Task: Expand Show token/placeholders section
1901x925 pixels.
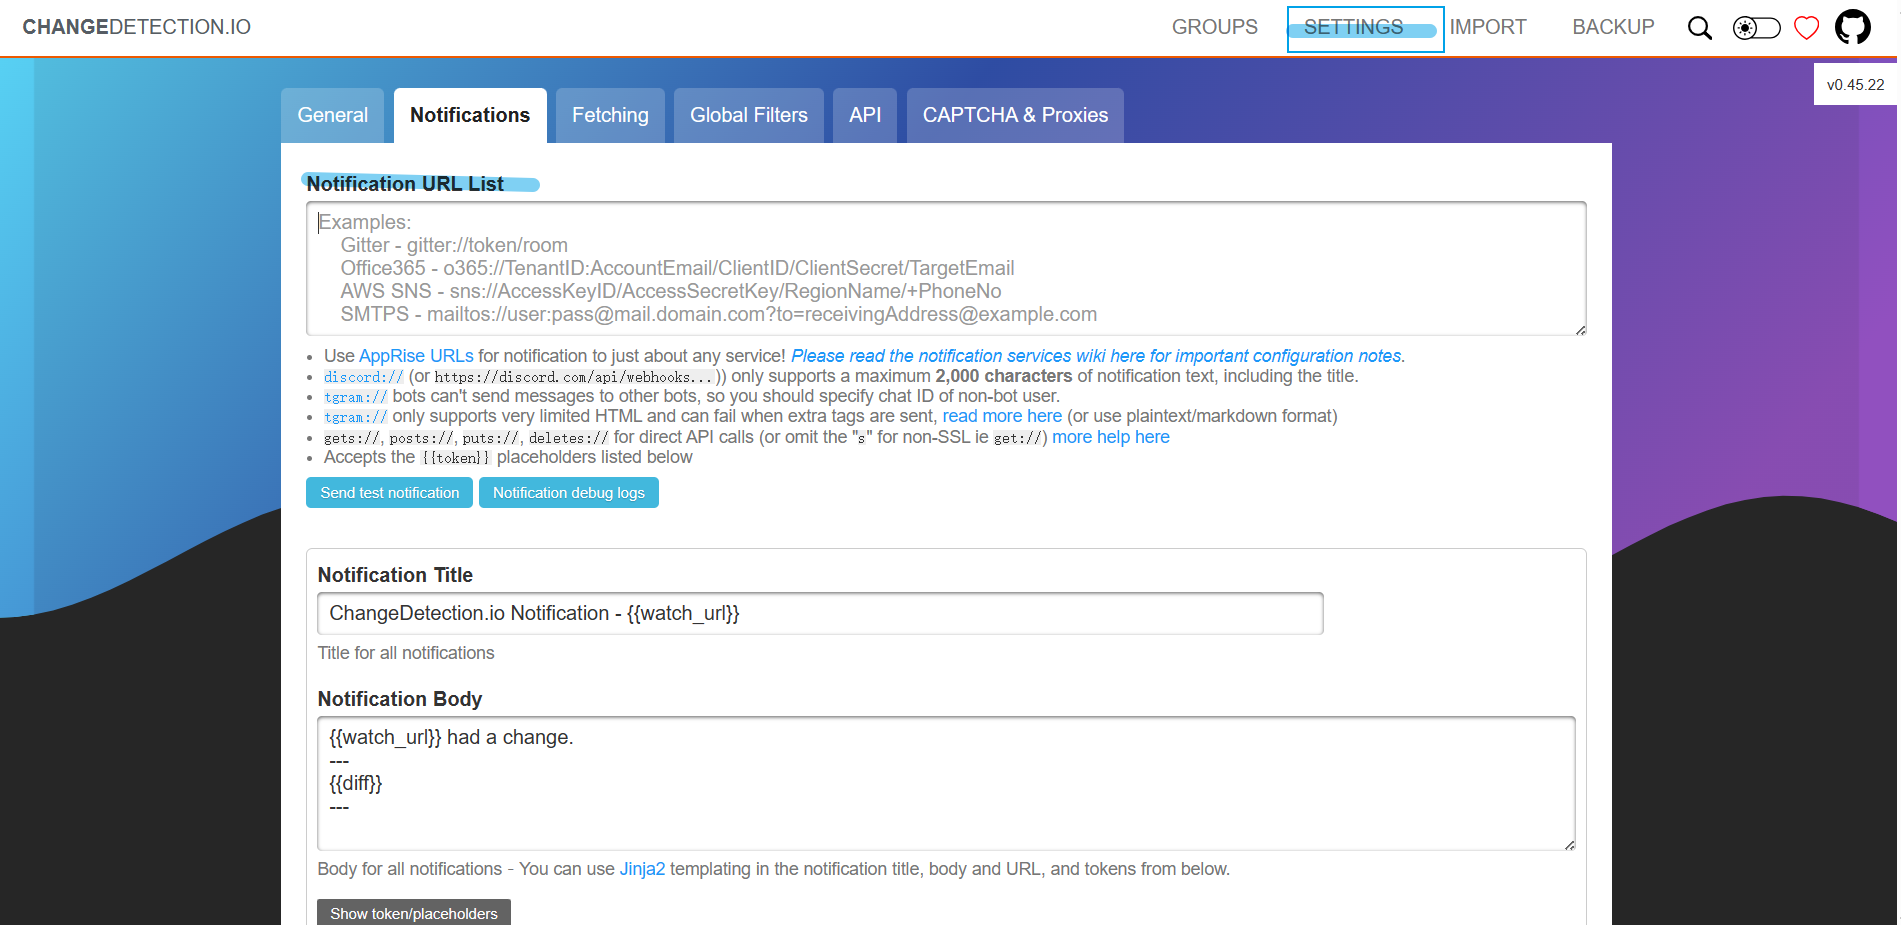Action: coord(413,913)
